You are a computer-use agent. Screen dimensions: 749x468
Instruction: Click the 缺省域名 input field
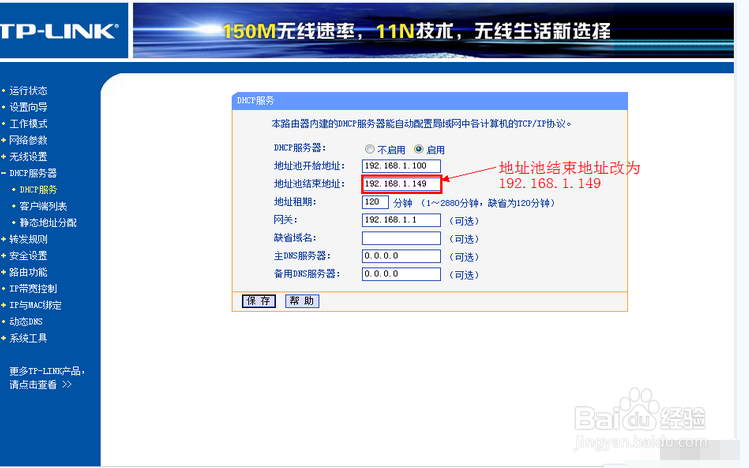point(401,238)
